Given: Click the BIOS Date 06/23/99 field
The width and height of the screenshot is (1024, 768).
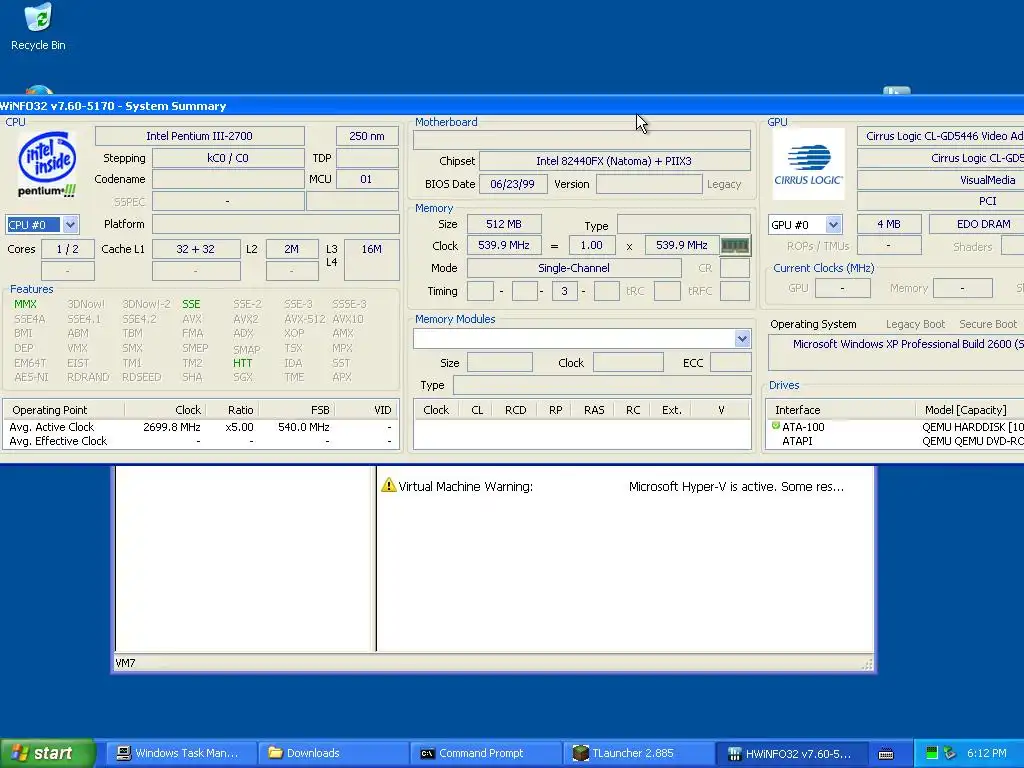Looking at the screenshot, I should 513,184.
